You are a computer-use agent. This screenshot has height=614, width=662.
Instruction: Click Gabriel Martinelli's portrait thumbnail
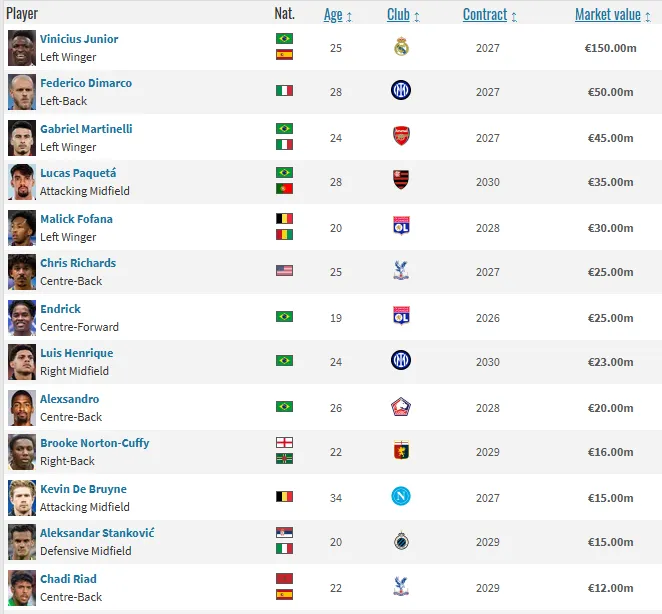pos(21,137)
